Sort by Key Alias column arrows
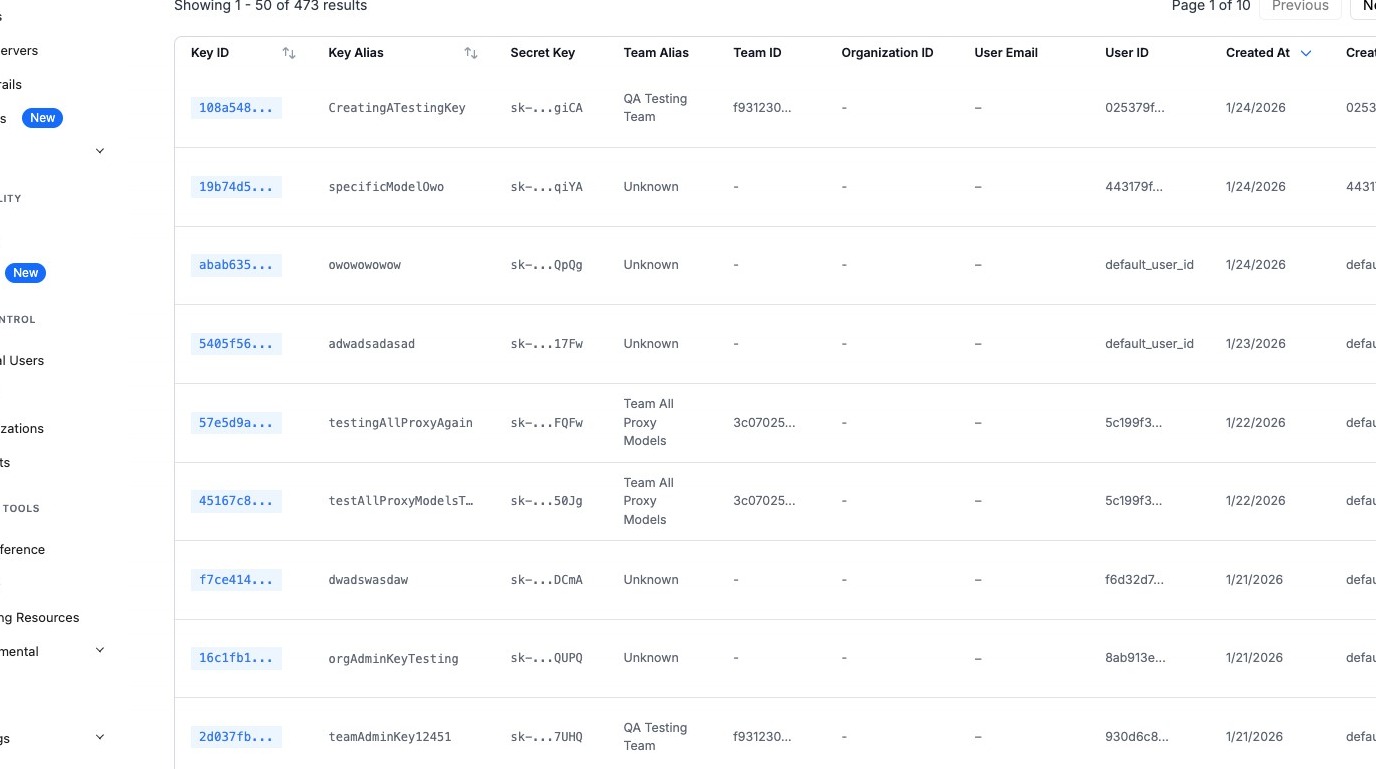 (471, 53)
